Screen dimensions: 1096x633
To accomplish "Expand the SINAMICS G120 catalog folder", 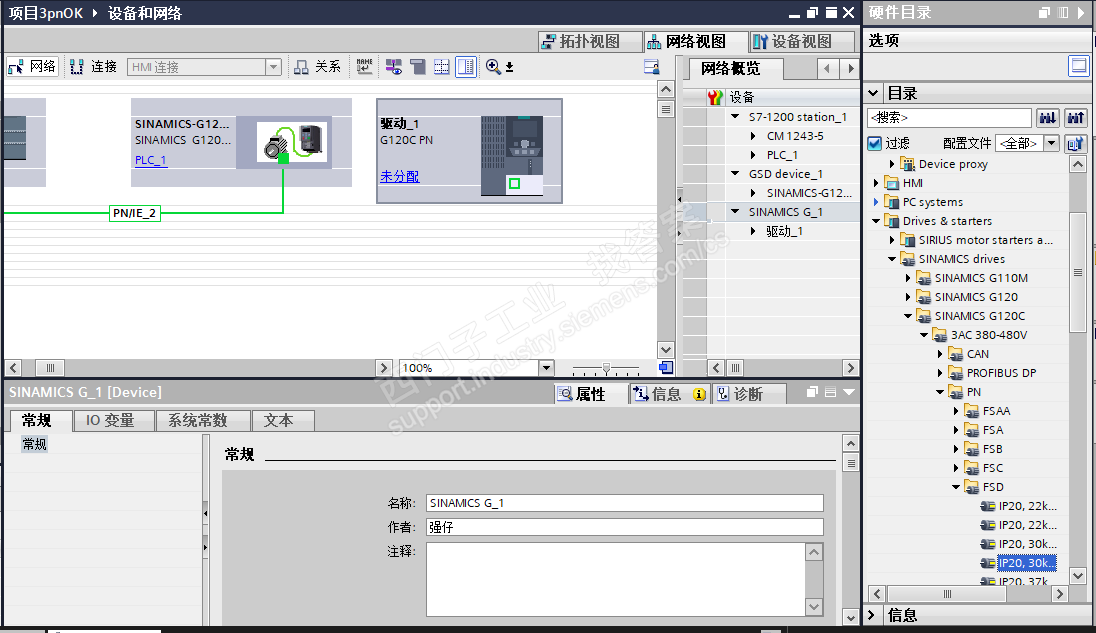I will 907,296.
